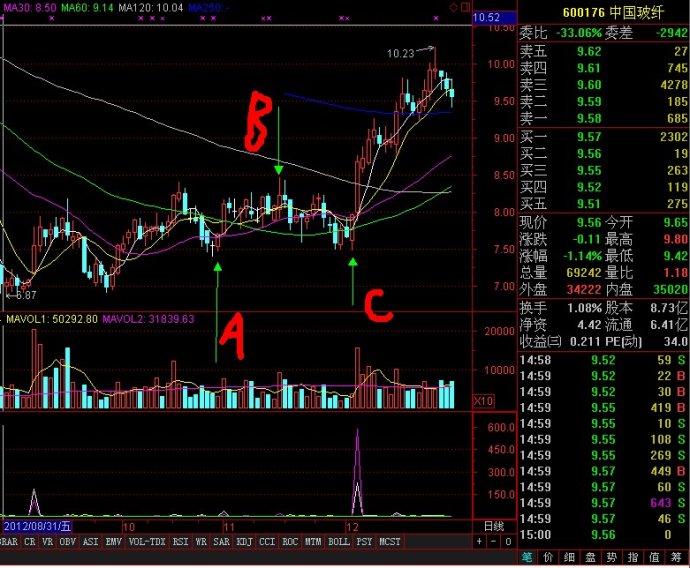Click the stock title 600176 中国玻纤
The height and width of the screenshot is (568, 690).
point(613,12)
